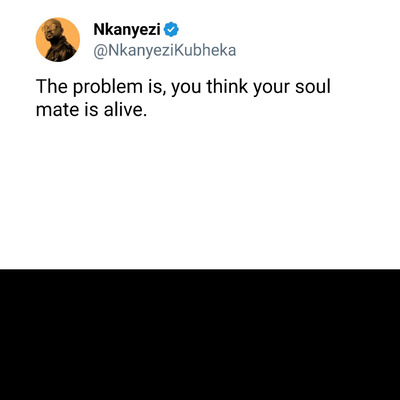This screenshot has width=400, height=400.
Task: Click the word 'The' starting the tweet
Action: click(52, 86)
